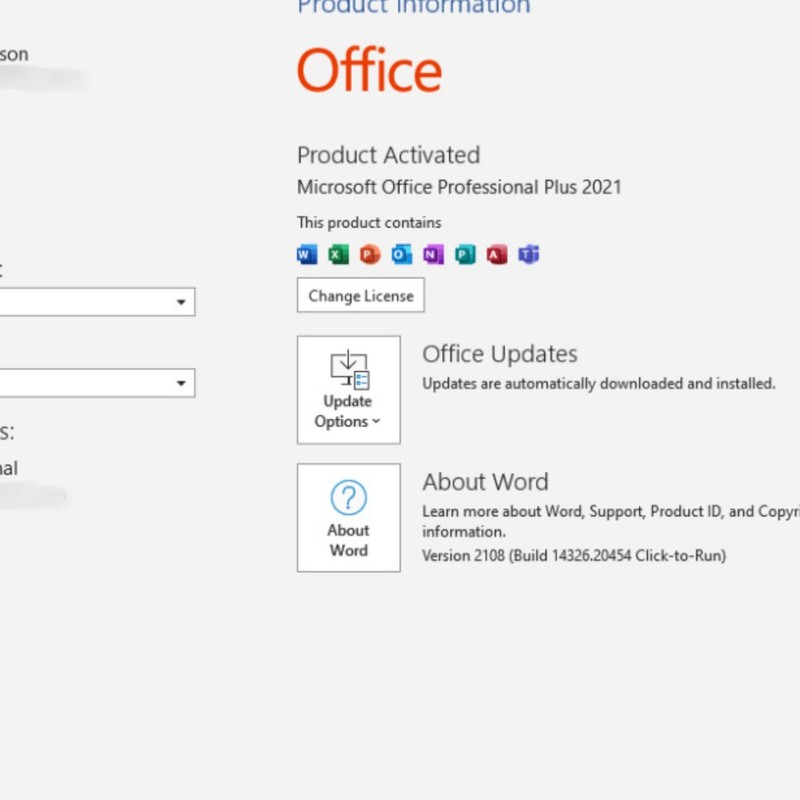Select the Product Activated text
This screenshot has width=800, height=800.
tap(389, 155)
